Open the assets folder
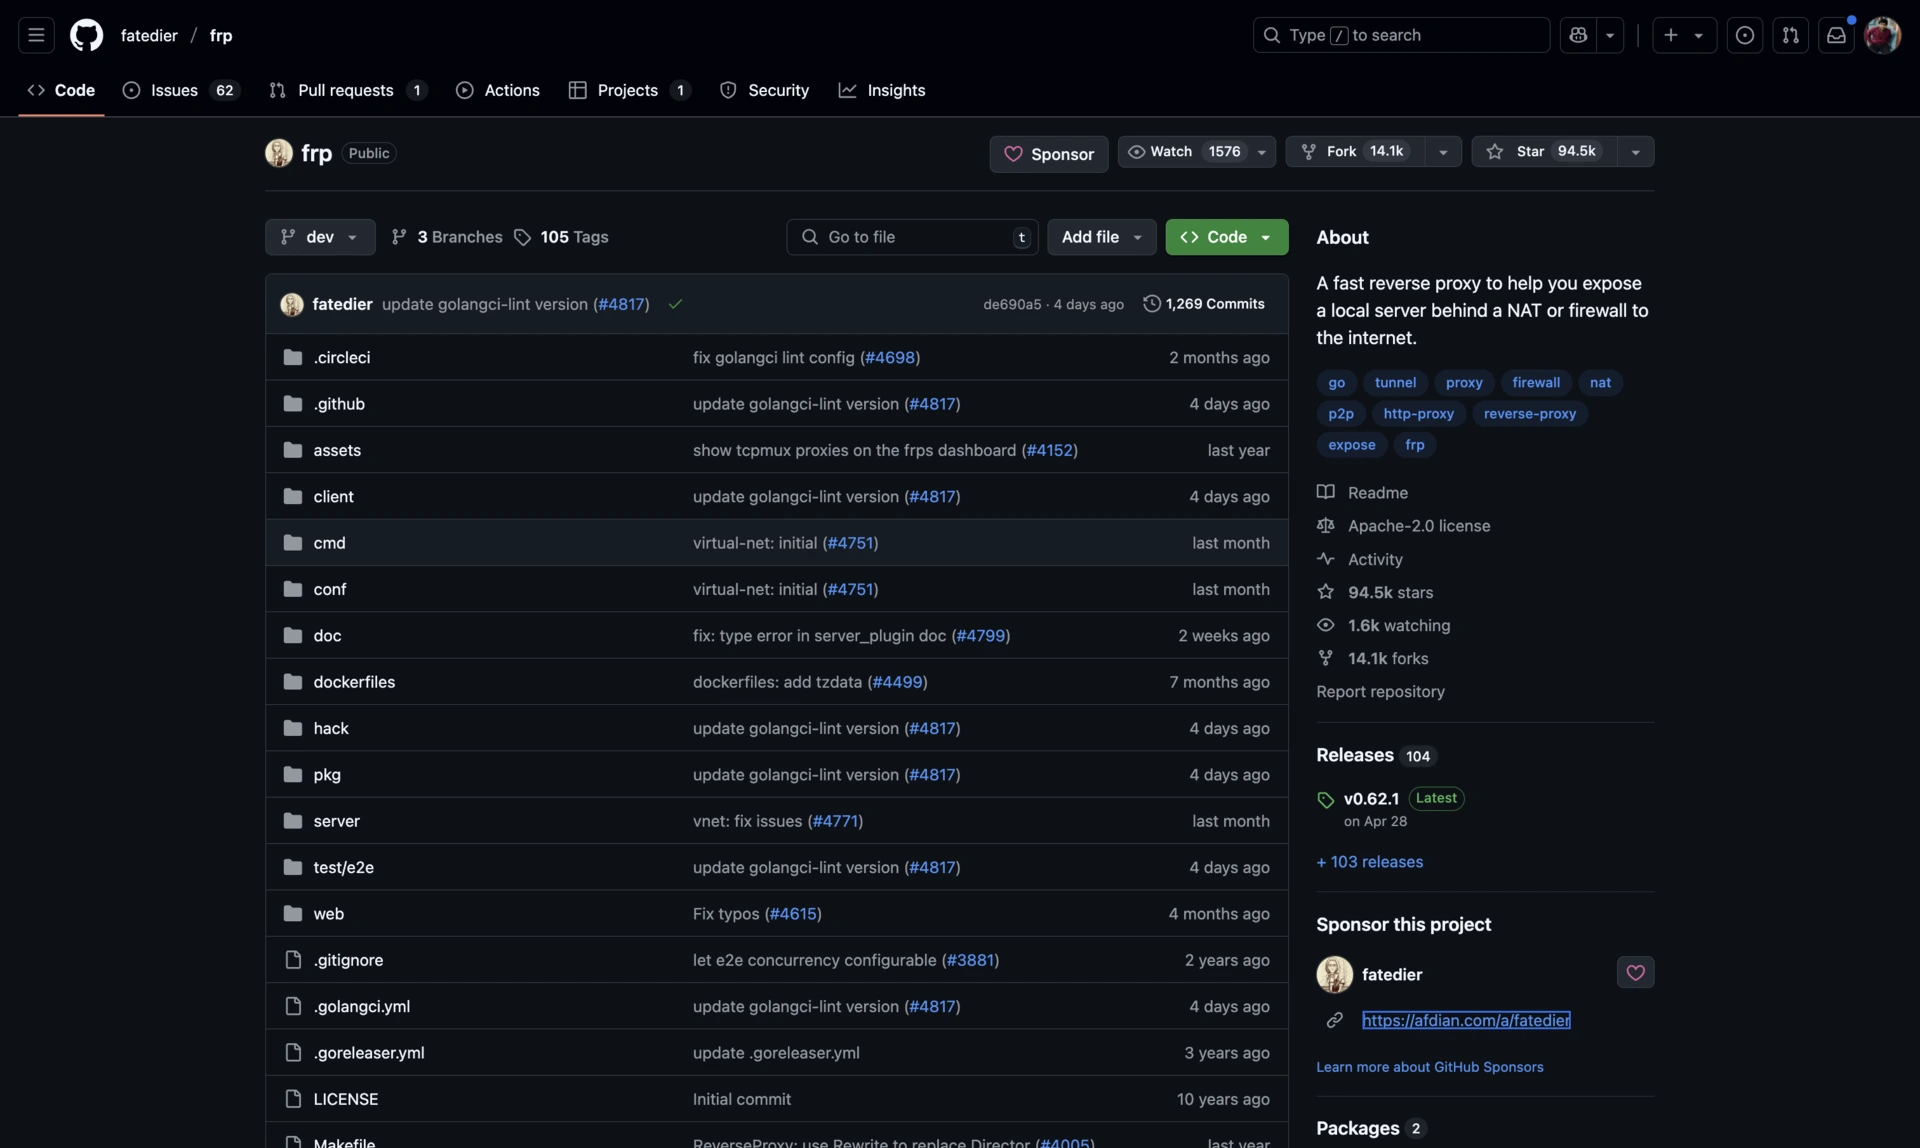 337,450
